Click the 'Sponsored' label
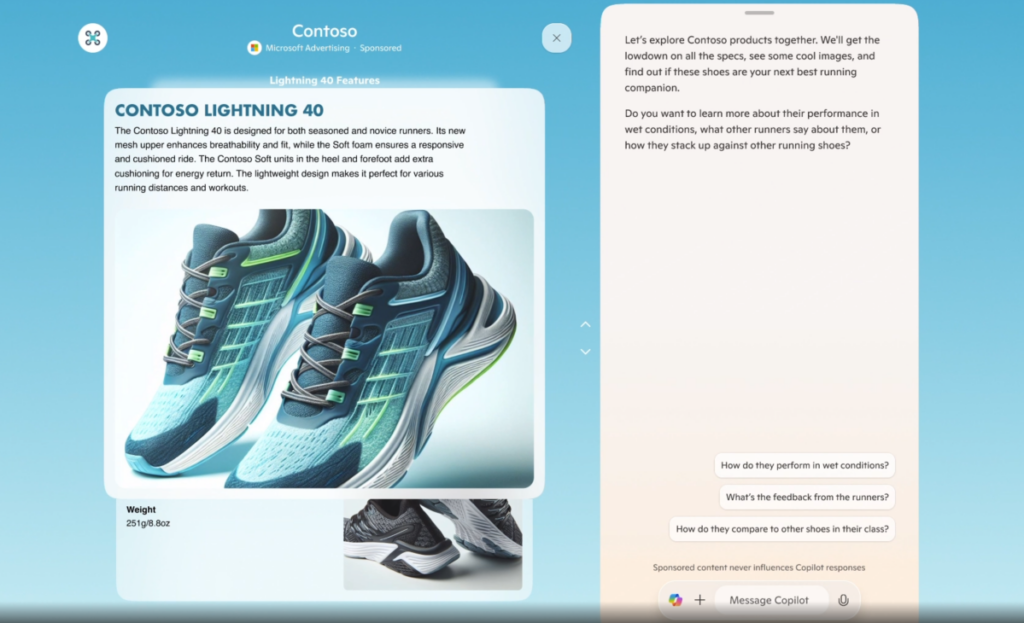Viewport: 1024px width, 623px height. (380, 48)
